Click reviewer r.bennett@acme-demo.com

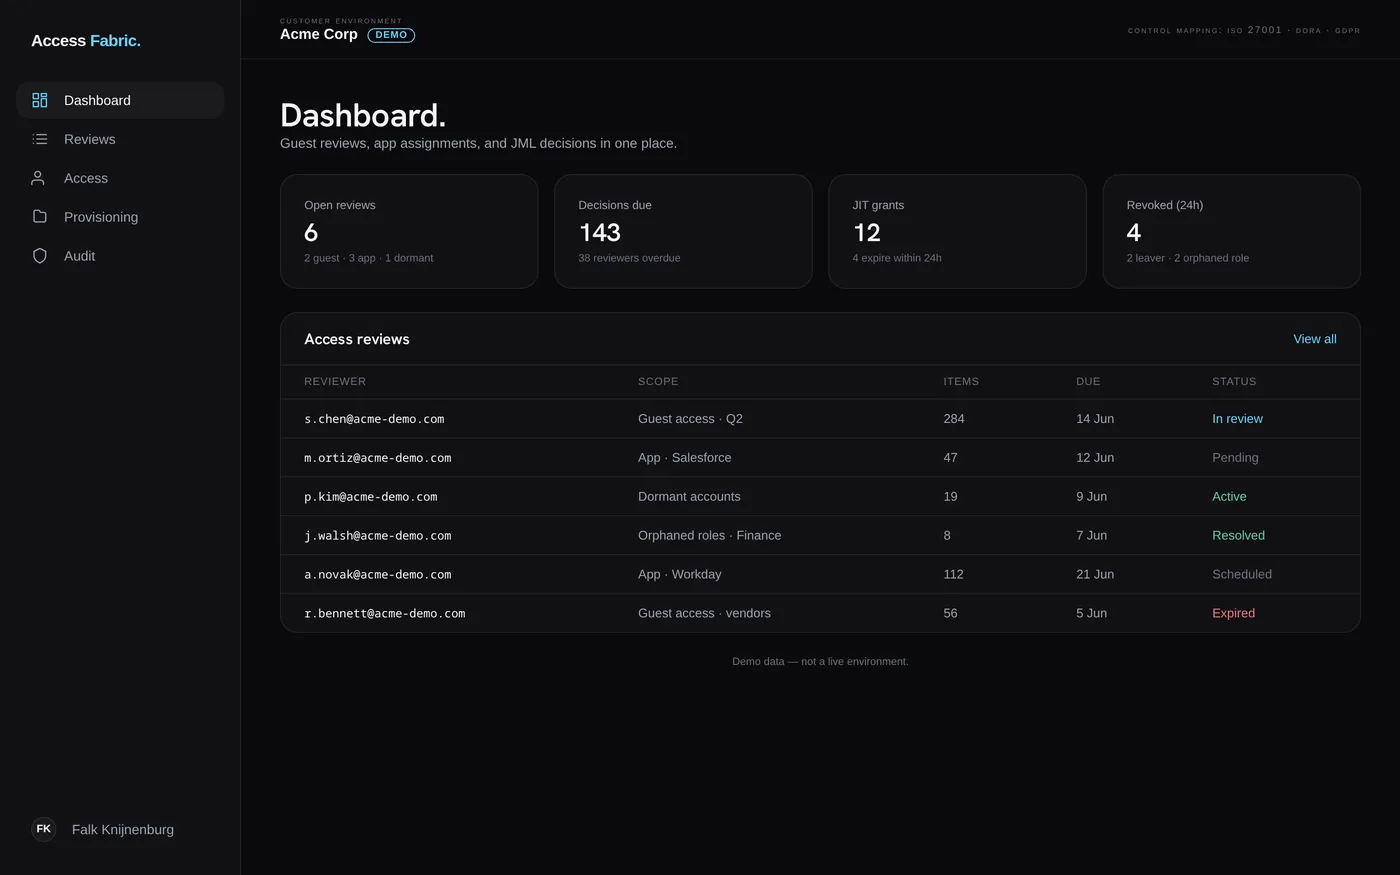(385, 614)
